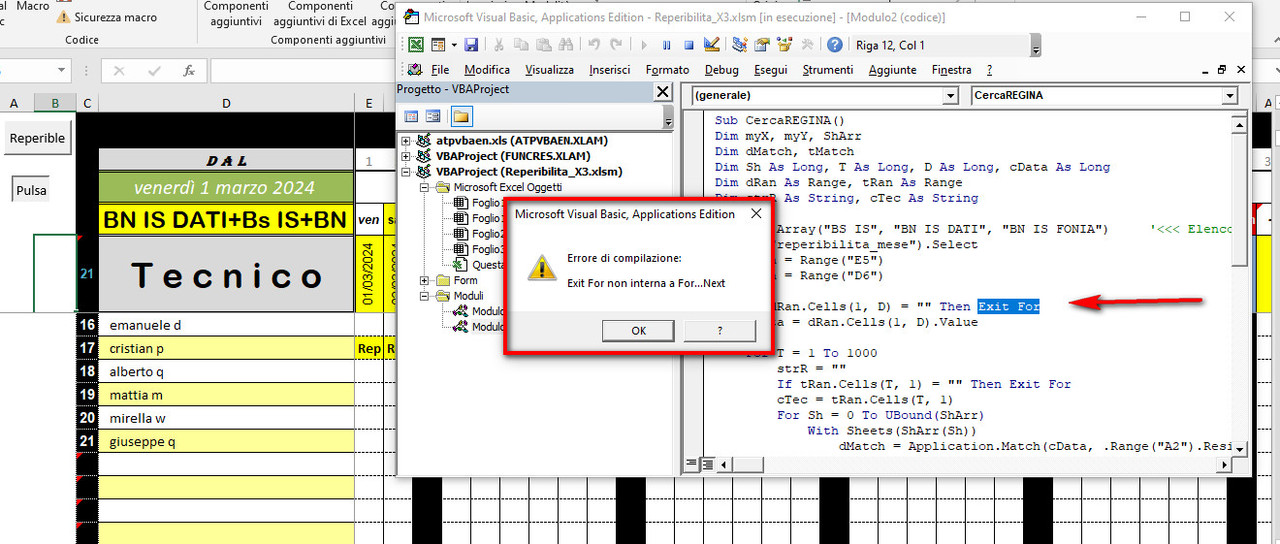Image resolution: width=1280 pixels, height=544 pixels.
Task: Click View Object icon in Project panel
Action: (x=433, y=116)
